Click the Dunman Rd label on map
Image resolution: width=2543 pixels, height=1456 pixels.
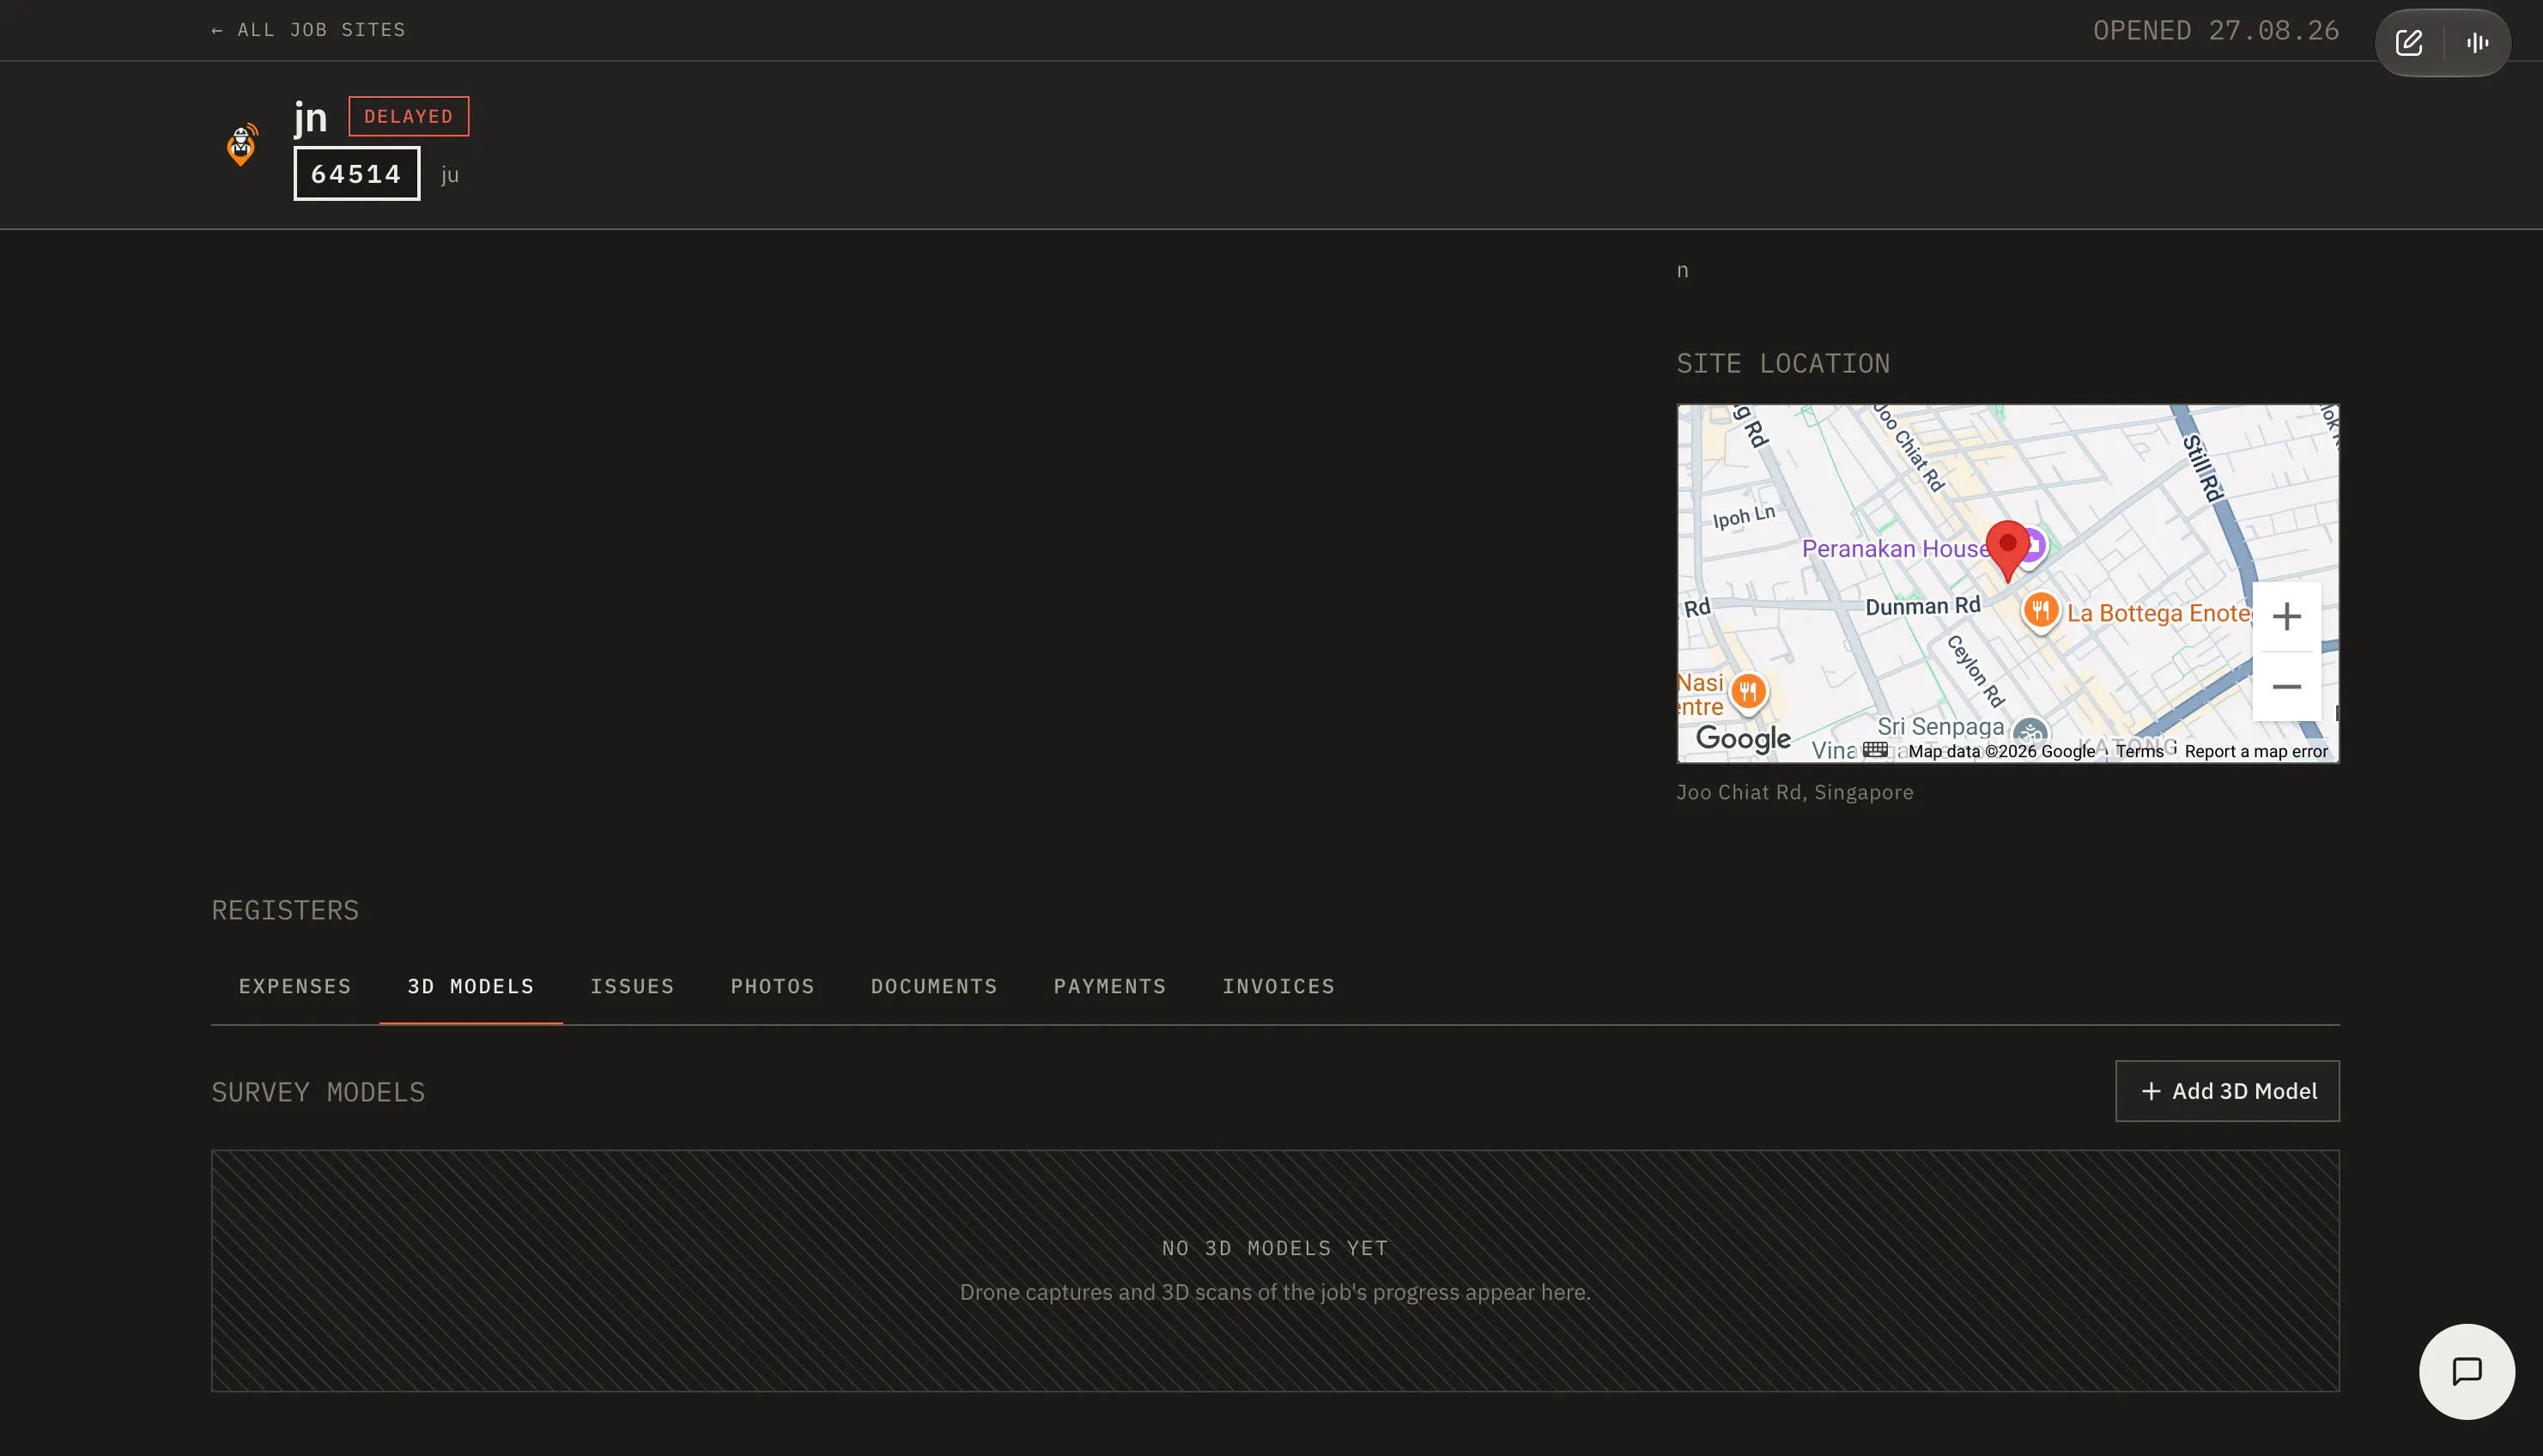coord(1923,606)
